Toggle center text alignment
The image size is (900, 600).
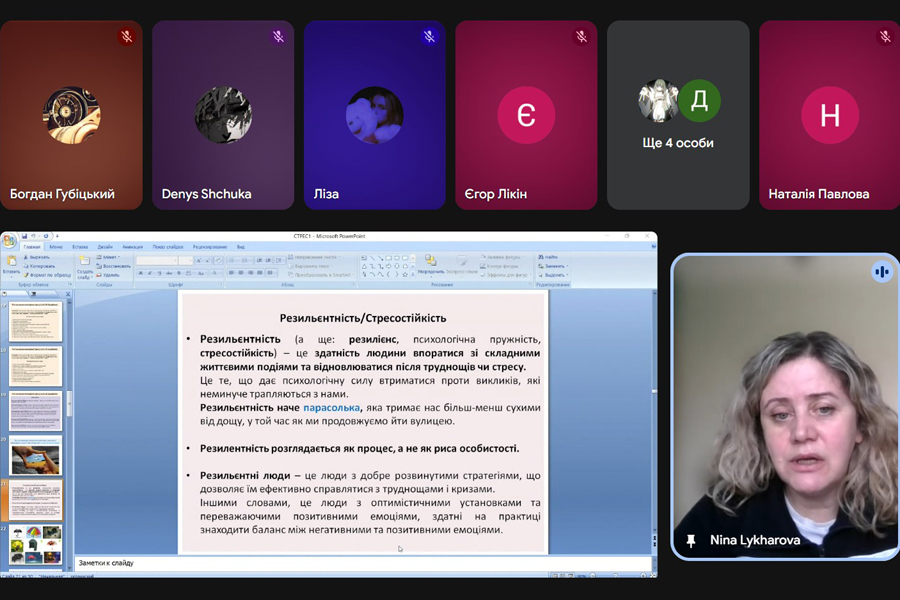coord(241,273)
